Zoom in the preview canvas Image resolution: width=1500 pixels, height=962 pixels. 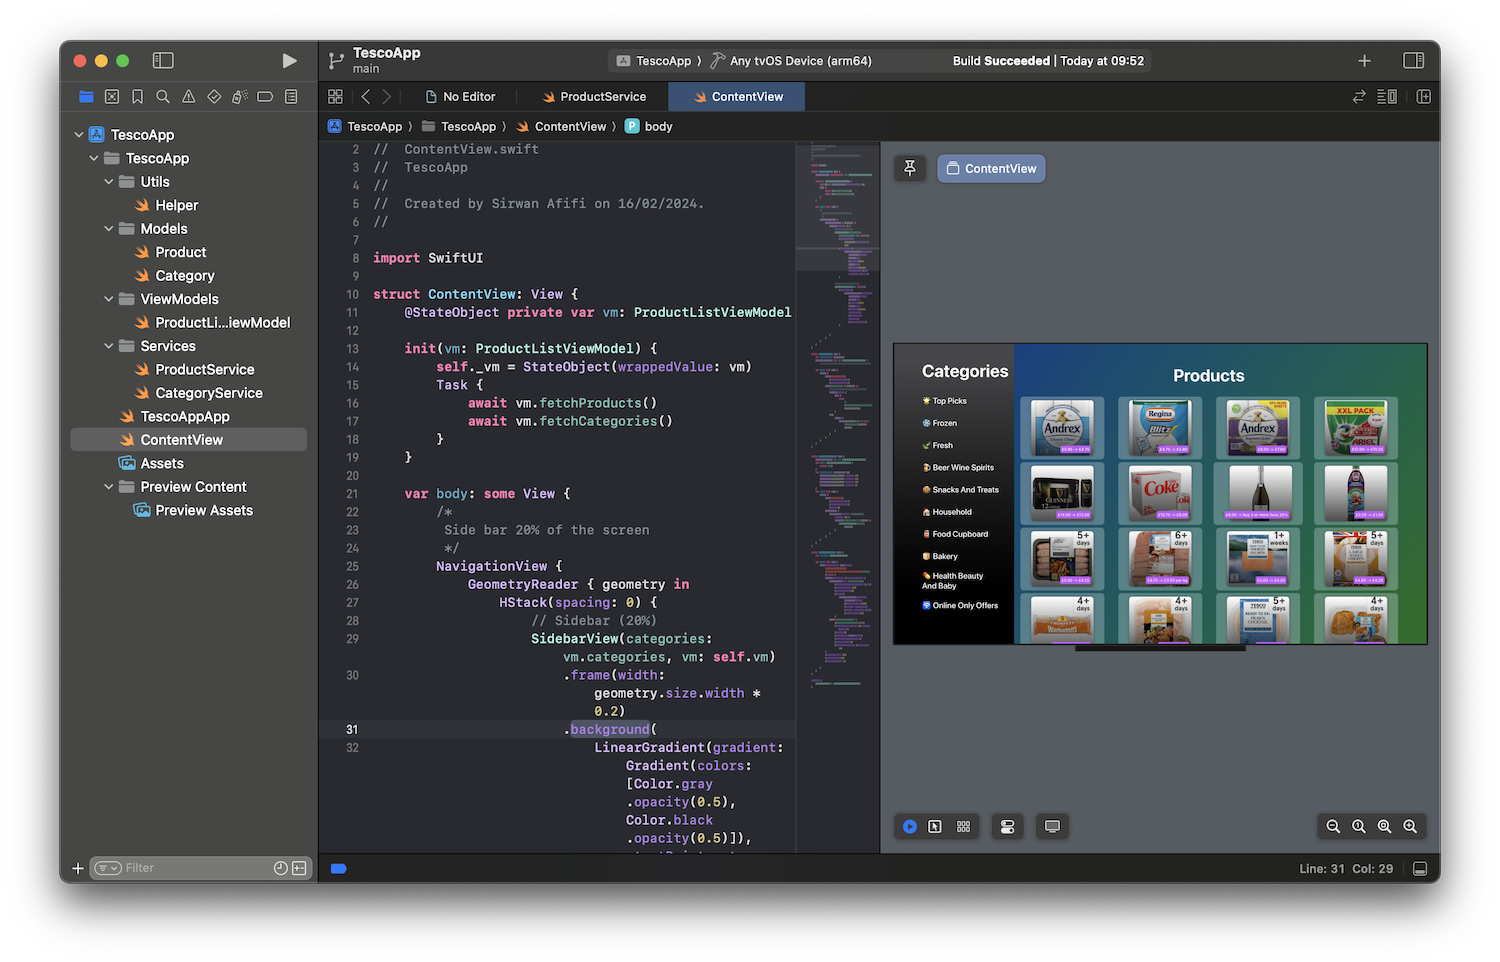click(1410, 827)
